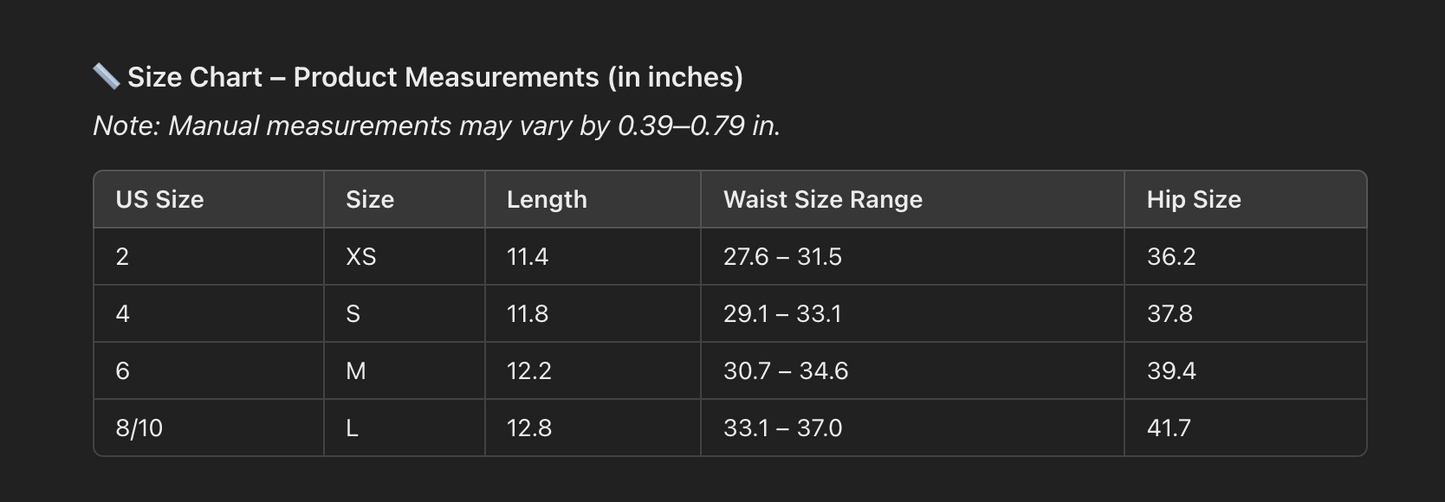Click hip size 41.7
The height and width of the screenshot is (502, 1445).
point(1169,428)
